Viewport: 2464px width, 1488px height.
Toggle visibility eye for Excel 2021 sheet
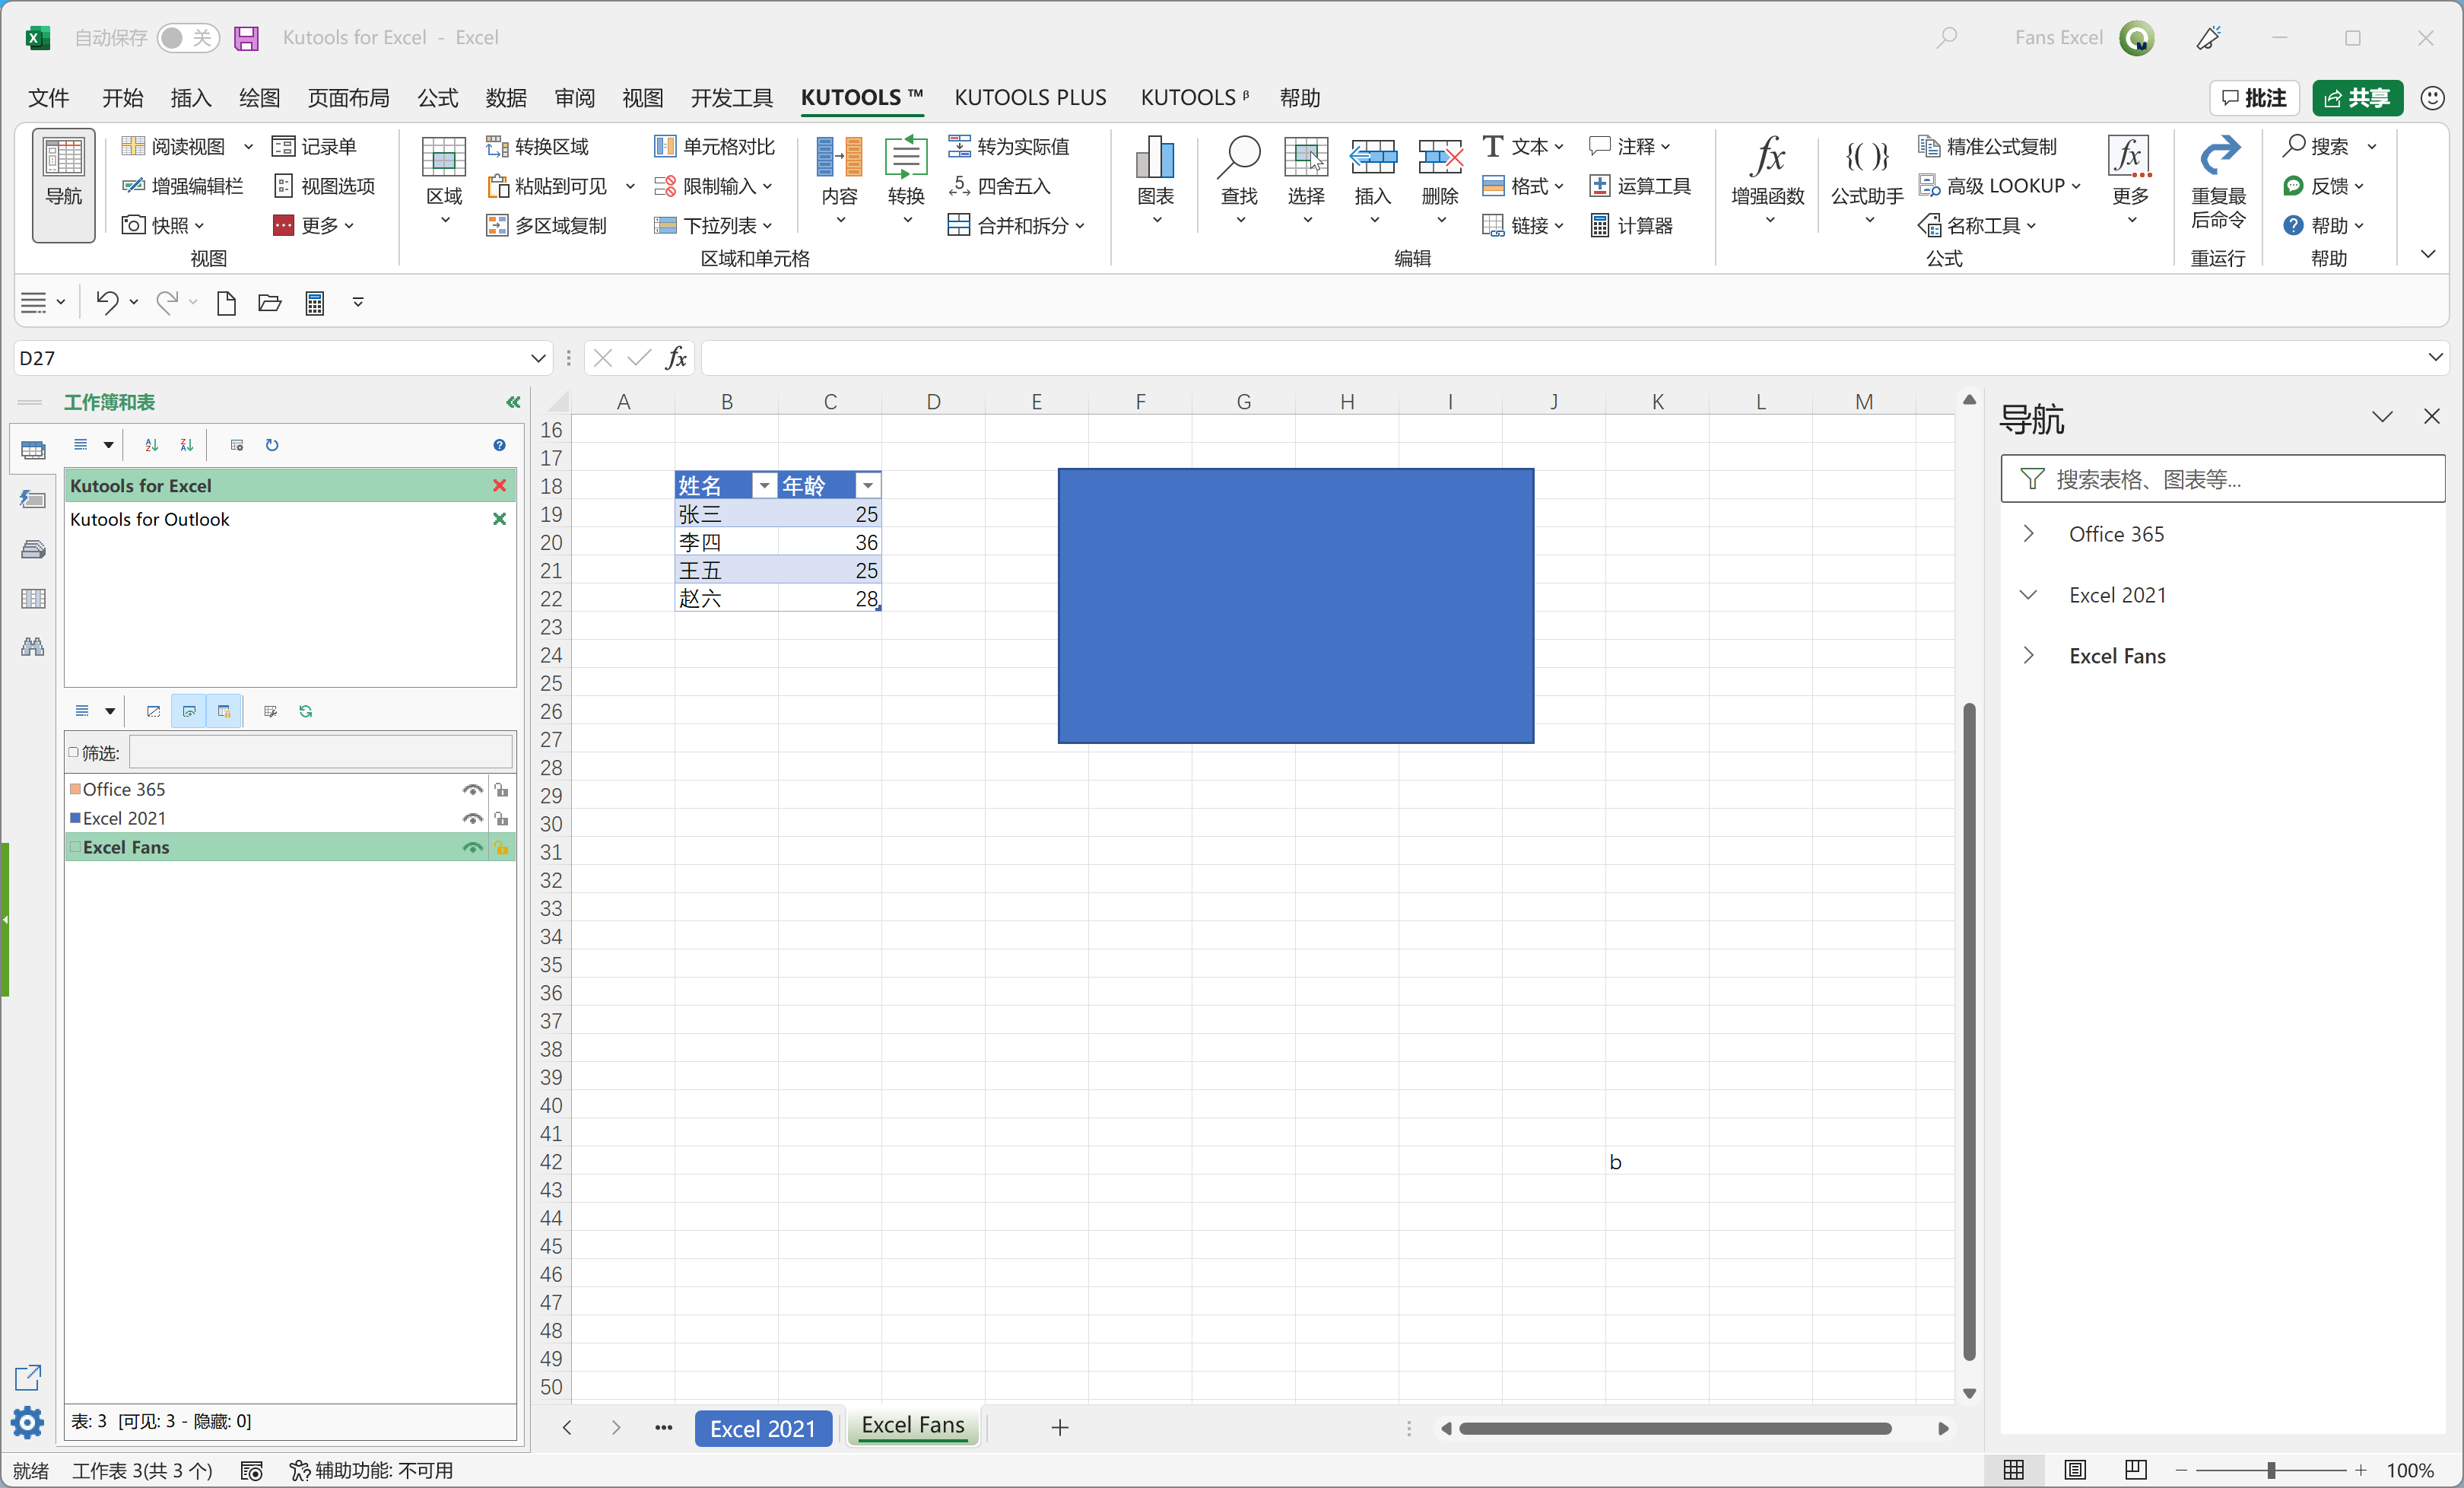(472, 819)
